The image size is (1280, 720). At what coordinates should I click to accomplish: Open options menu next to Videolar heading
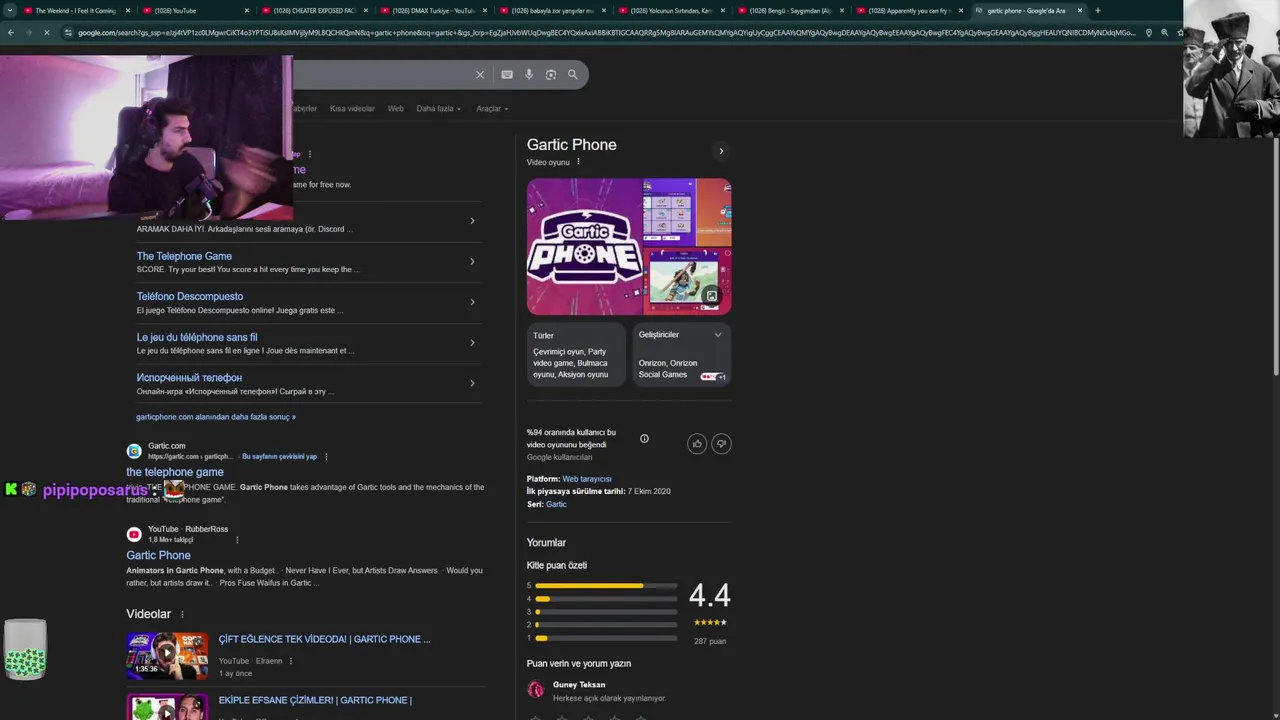[x=182, y=614]
